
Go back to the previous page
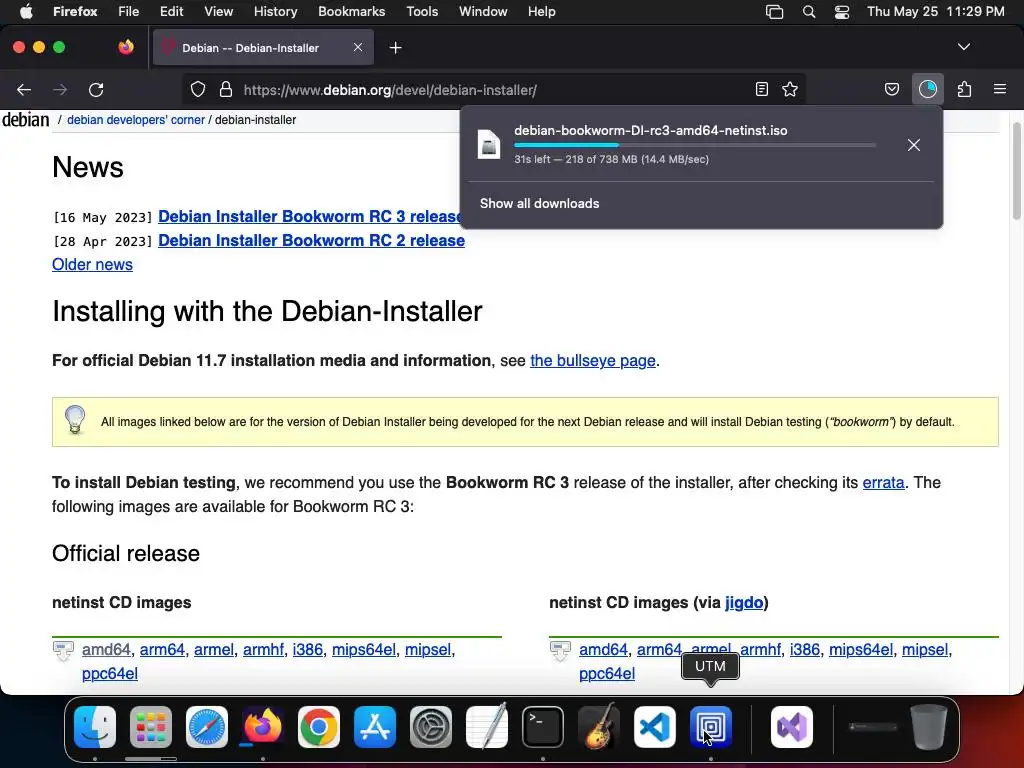(x=24, y=89)
